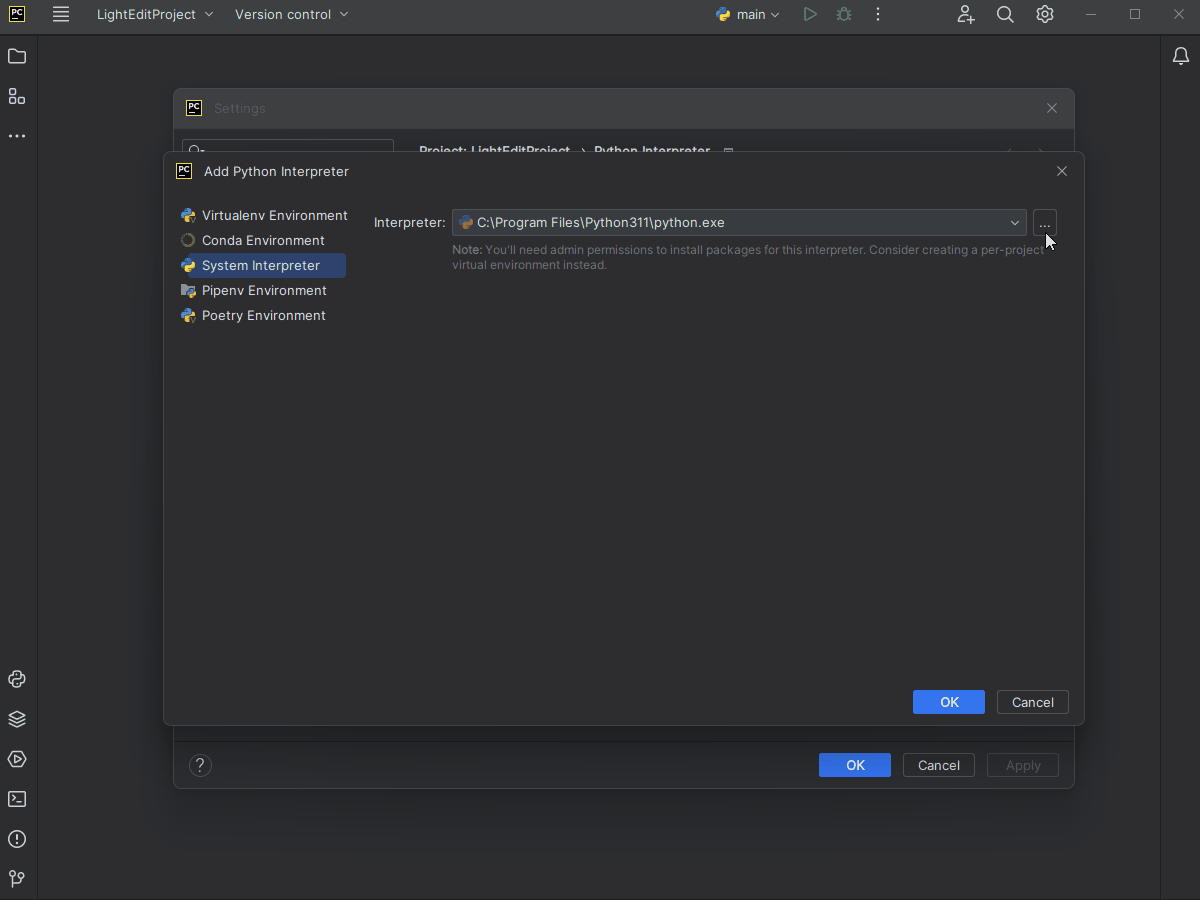Open the Python Packages tool window
The image size is (1200, 900).
[17, 719]
